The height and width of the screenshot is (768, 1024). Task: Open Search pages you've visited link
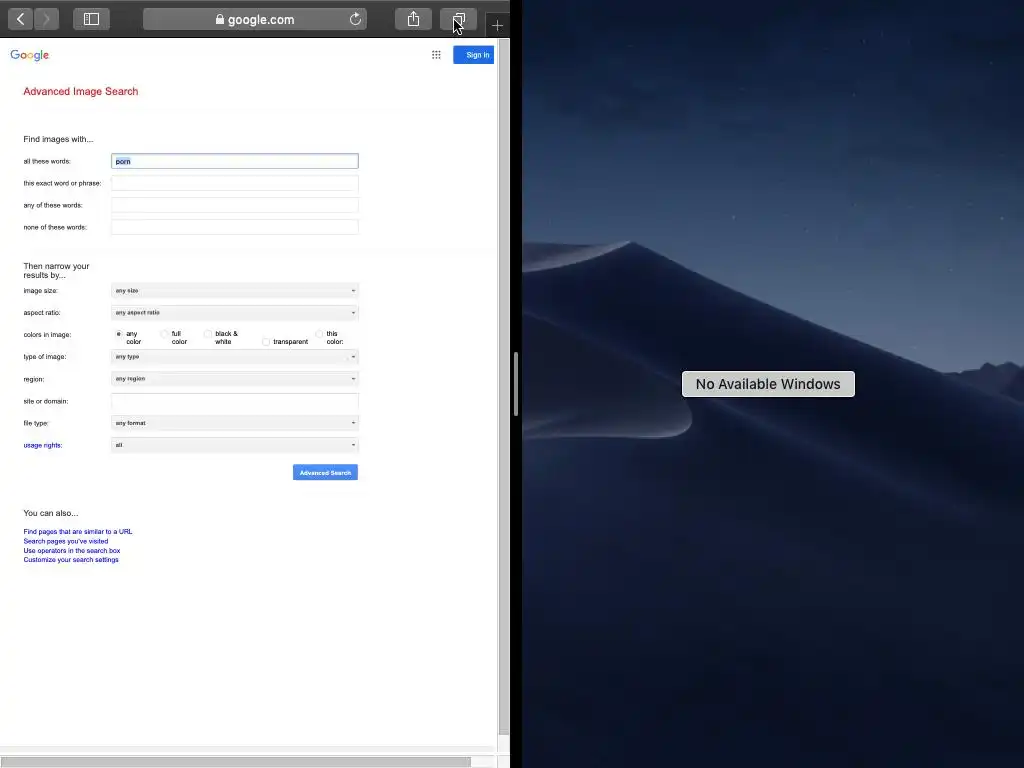point(66,541)
